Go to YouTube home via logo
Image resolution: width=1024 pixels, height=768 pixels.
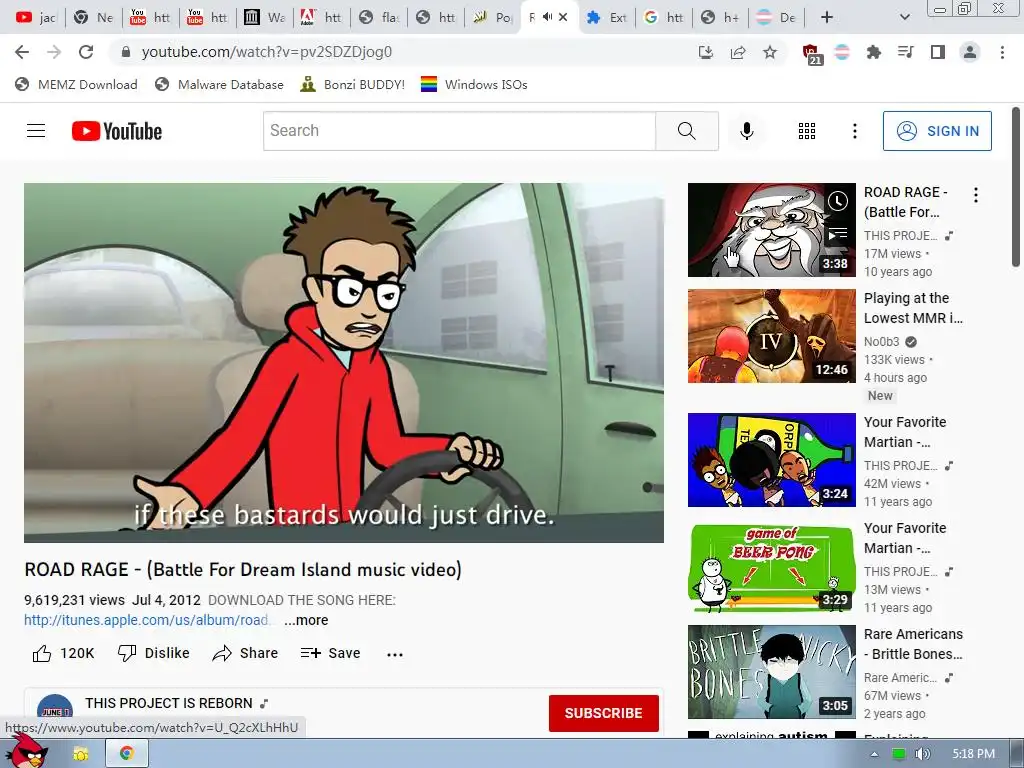click(x=117, y=131)
